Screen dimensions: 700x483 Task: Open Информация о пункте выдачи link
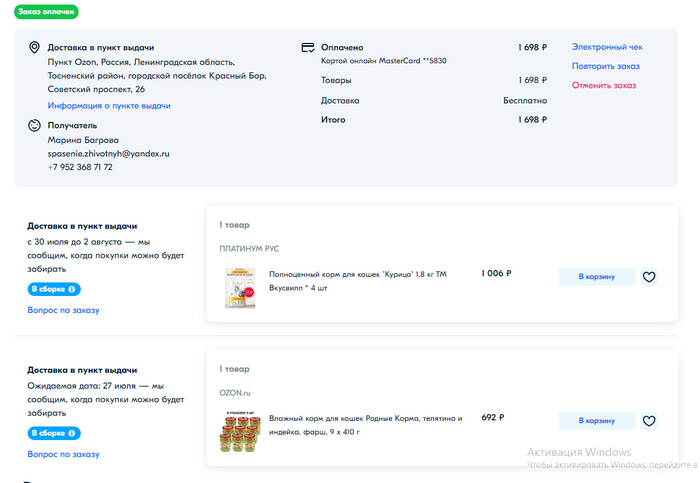(109, 105)
